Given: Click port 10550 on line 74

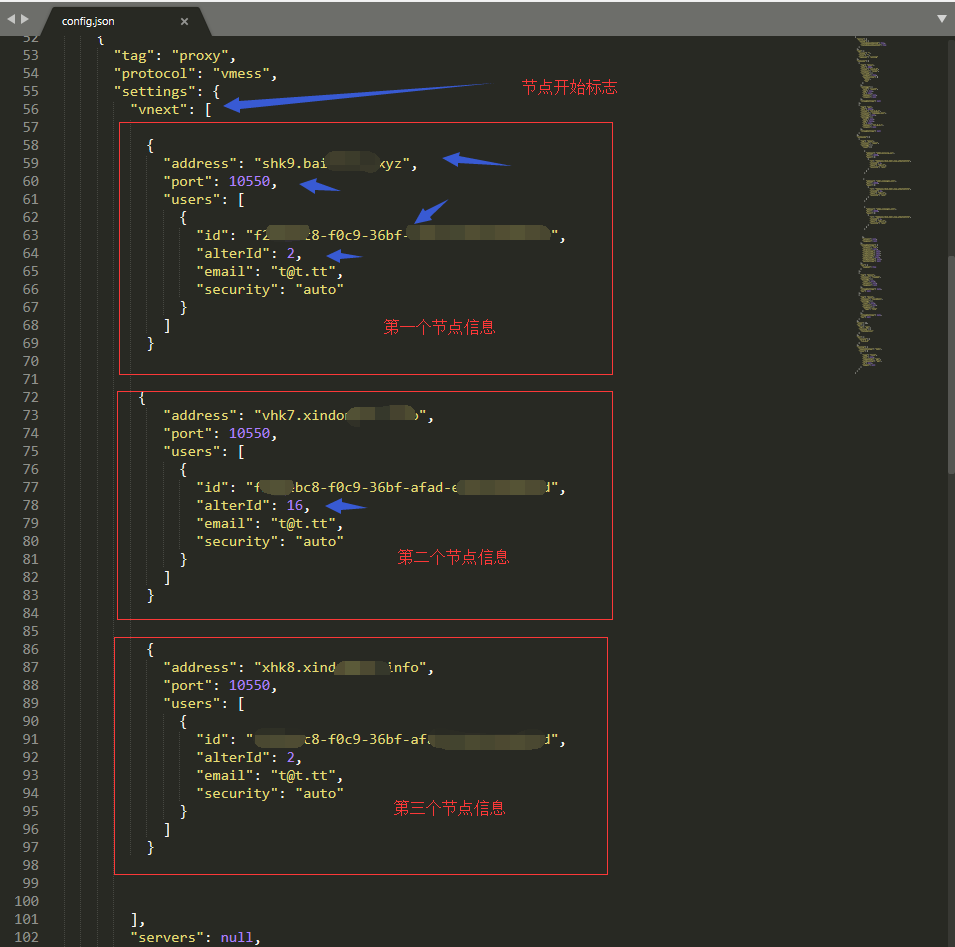Looking at the screenshot, I should 249,434.
